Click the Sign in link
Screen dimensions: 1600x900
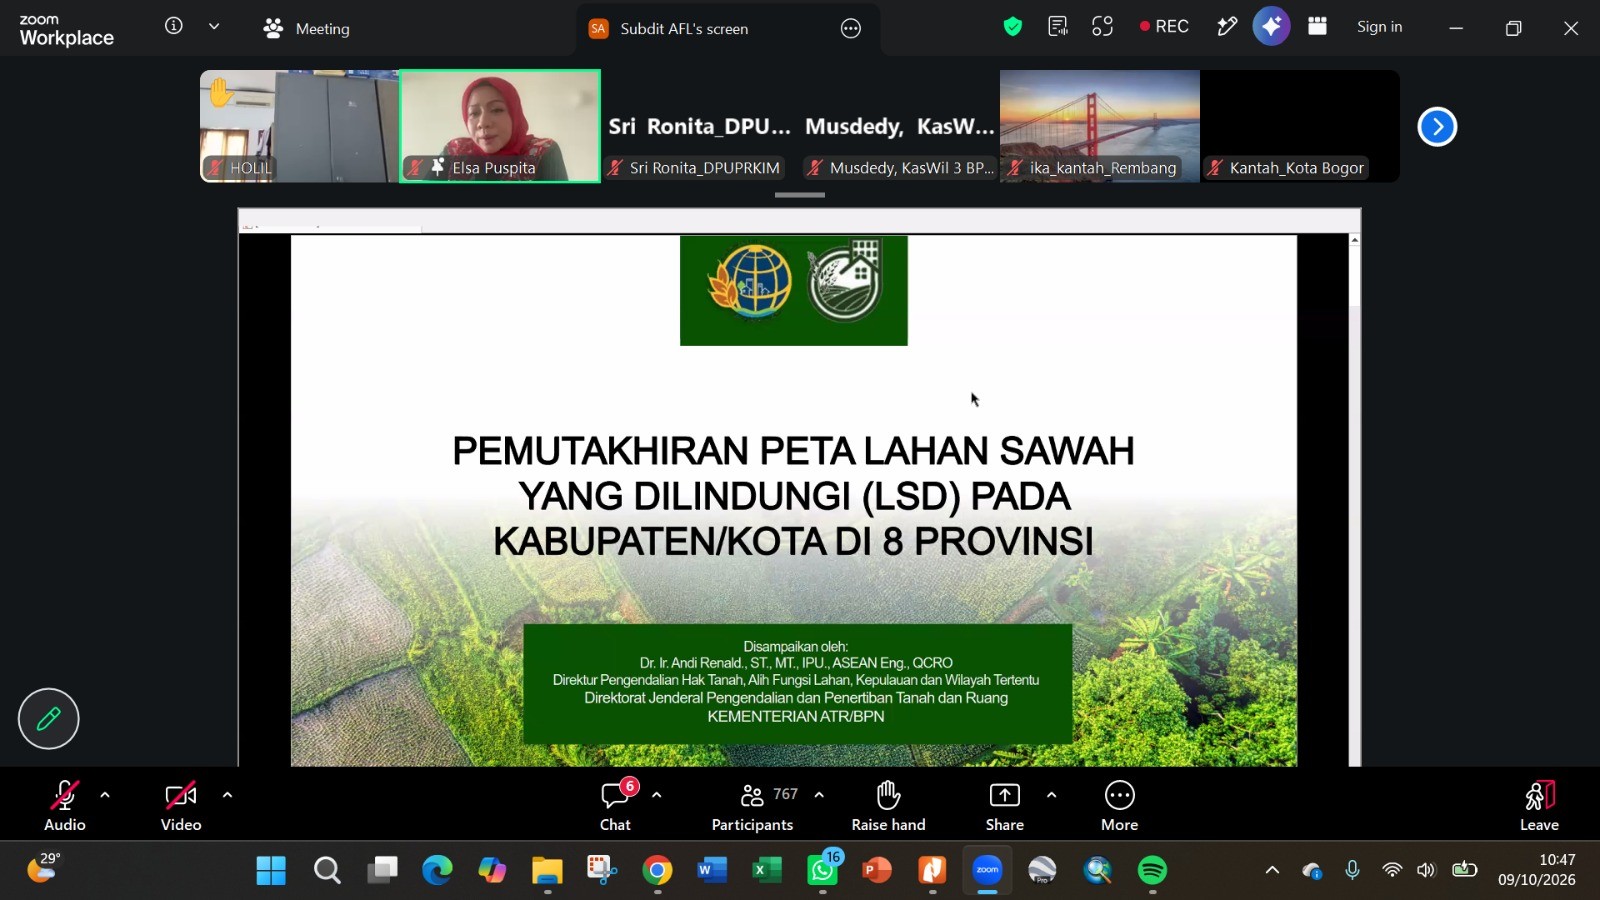coord(1380,27)
